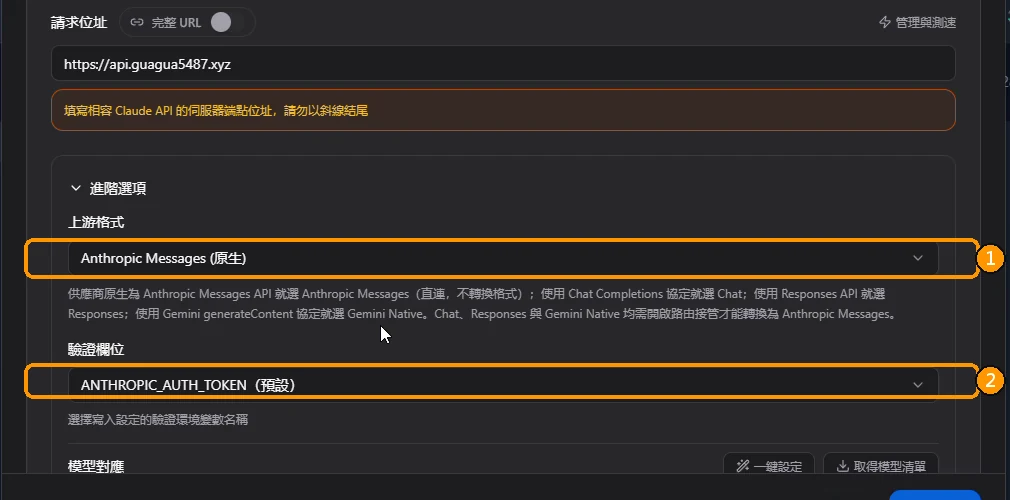Click the orange notice about Claude API endpoint
Viewport: 1010px width, 500px height.
tap(503, 110)
